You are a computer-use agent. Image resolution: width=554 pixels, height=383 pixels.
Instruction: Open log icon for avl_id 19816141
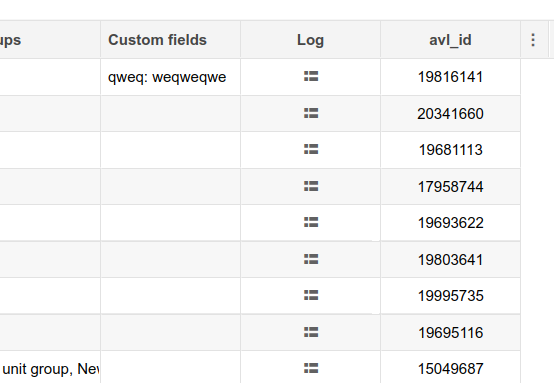pyautogui.click(x=311, y=76)
